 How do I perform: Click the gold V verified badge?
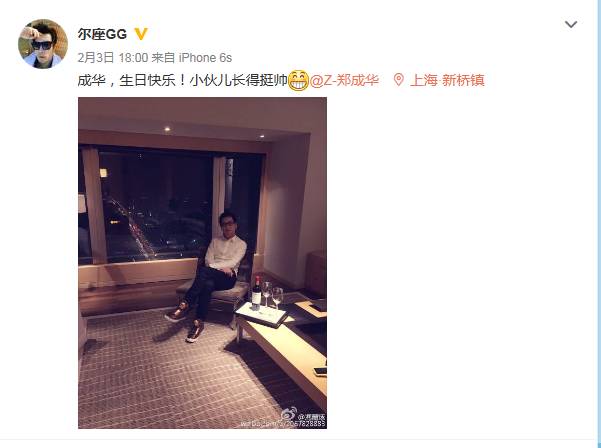[141, 34]
